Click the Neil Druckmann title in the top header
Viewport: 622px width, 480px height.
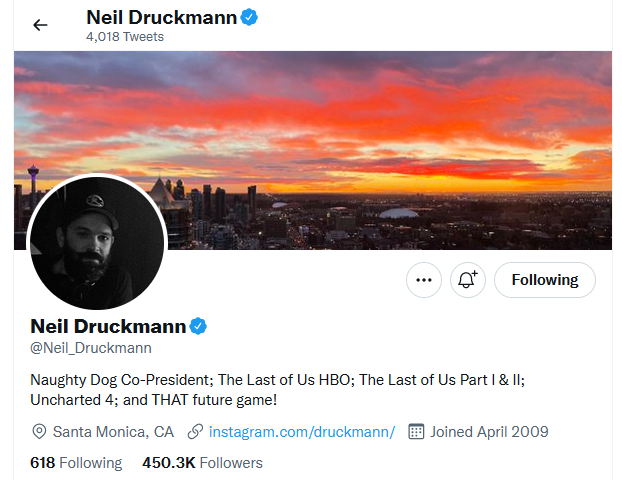(159, 17)
